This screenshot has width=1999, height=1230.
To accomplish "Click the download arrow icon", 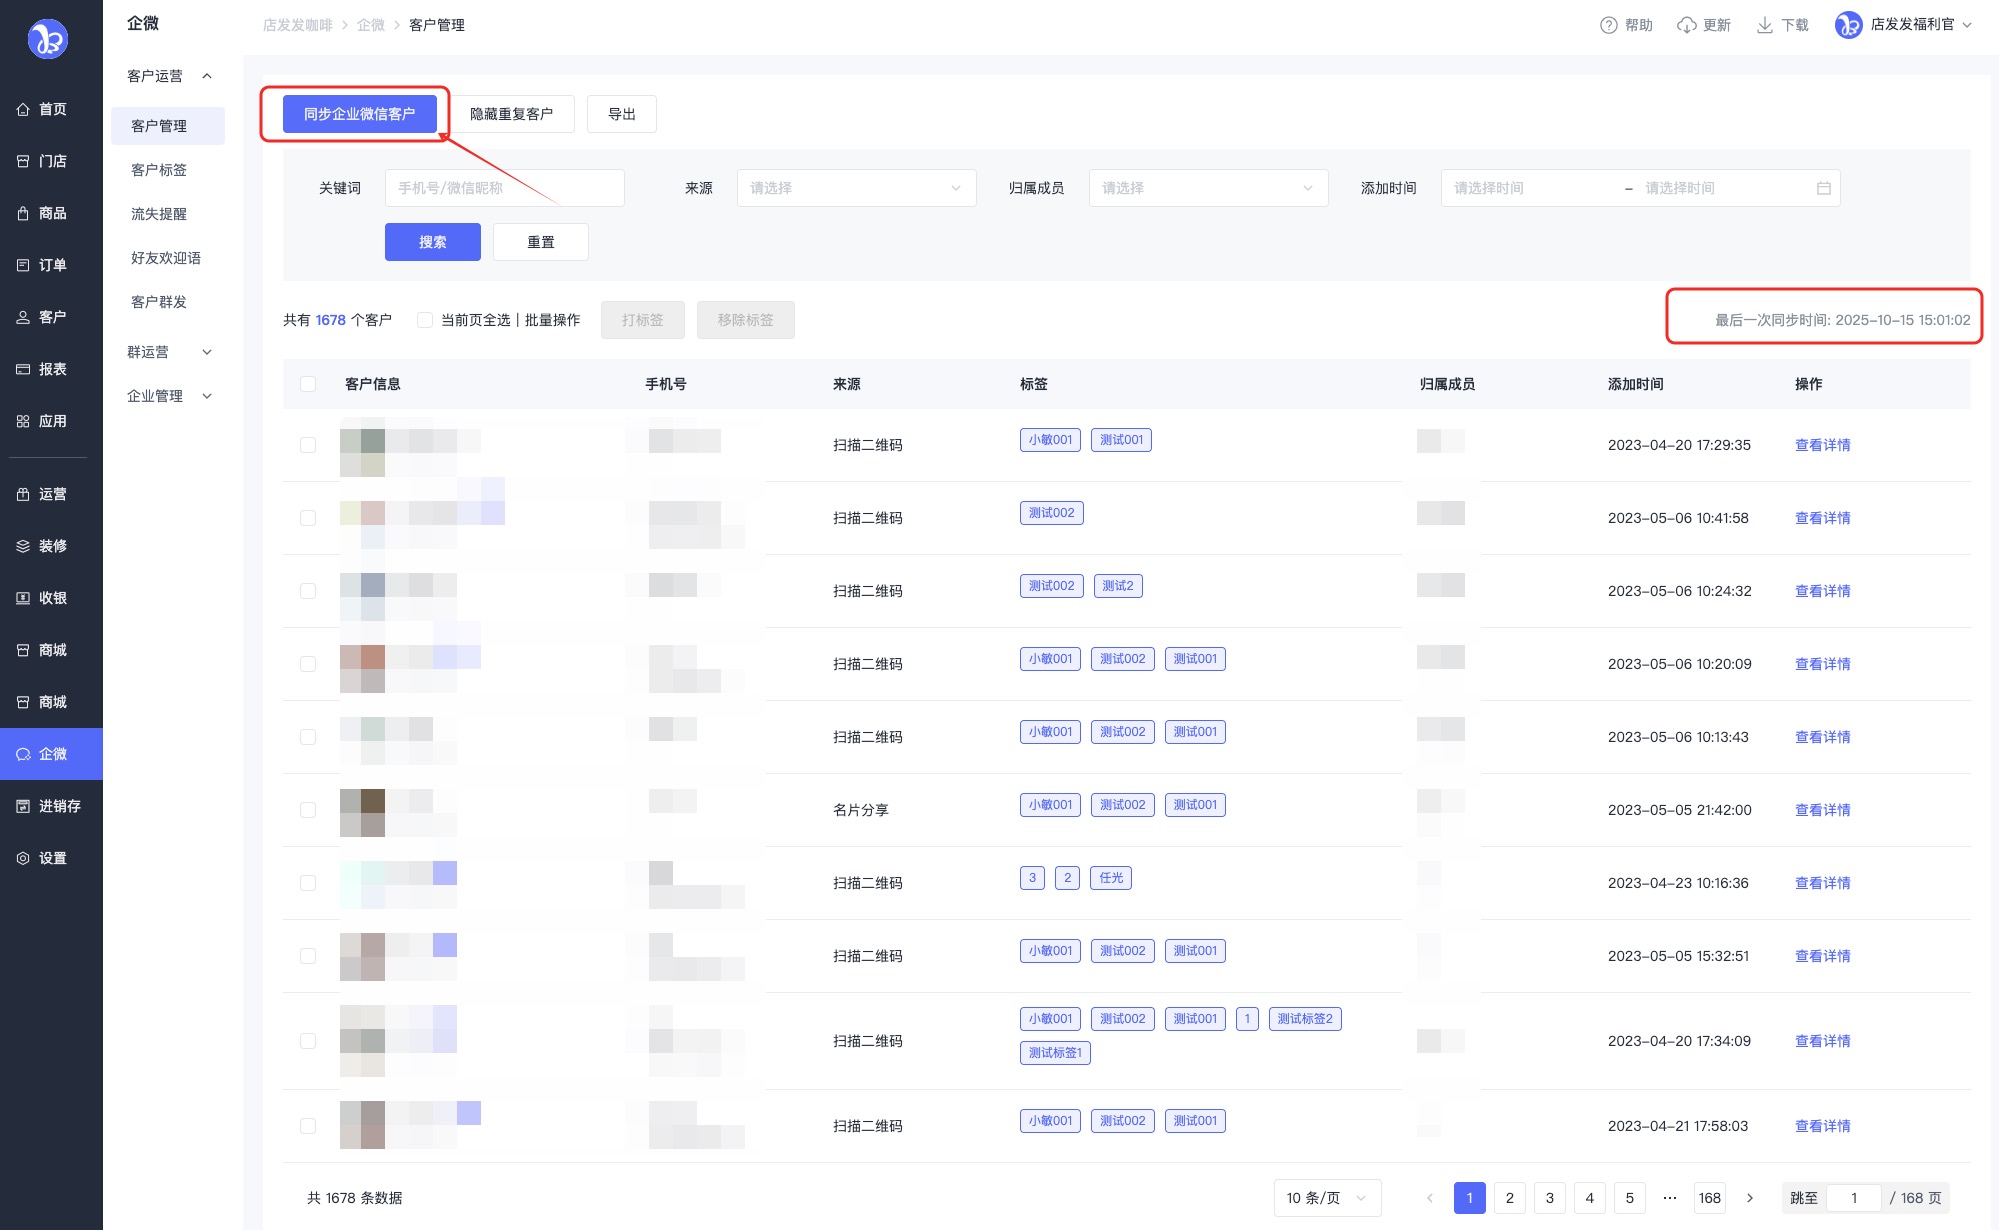I will tap(1765, 25).
